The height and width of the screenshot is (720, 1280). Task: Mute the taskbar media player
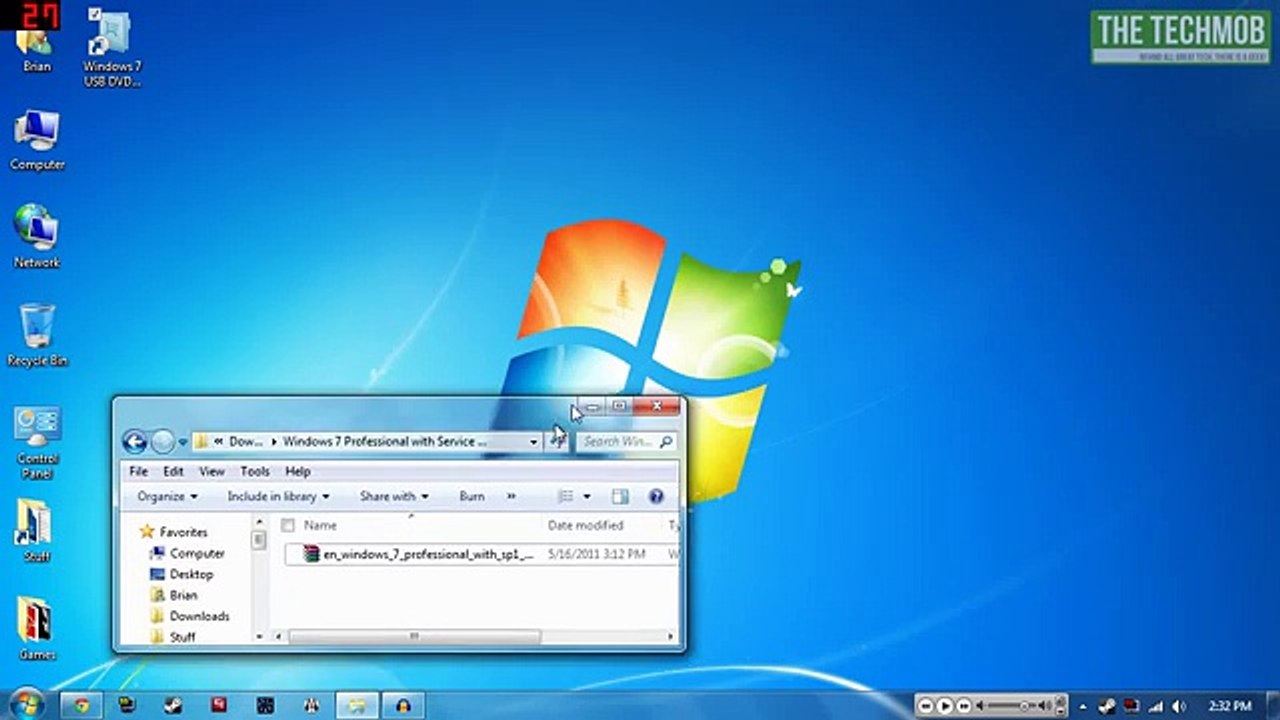pos(979,706)
